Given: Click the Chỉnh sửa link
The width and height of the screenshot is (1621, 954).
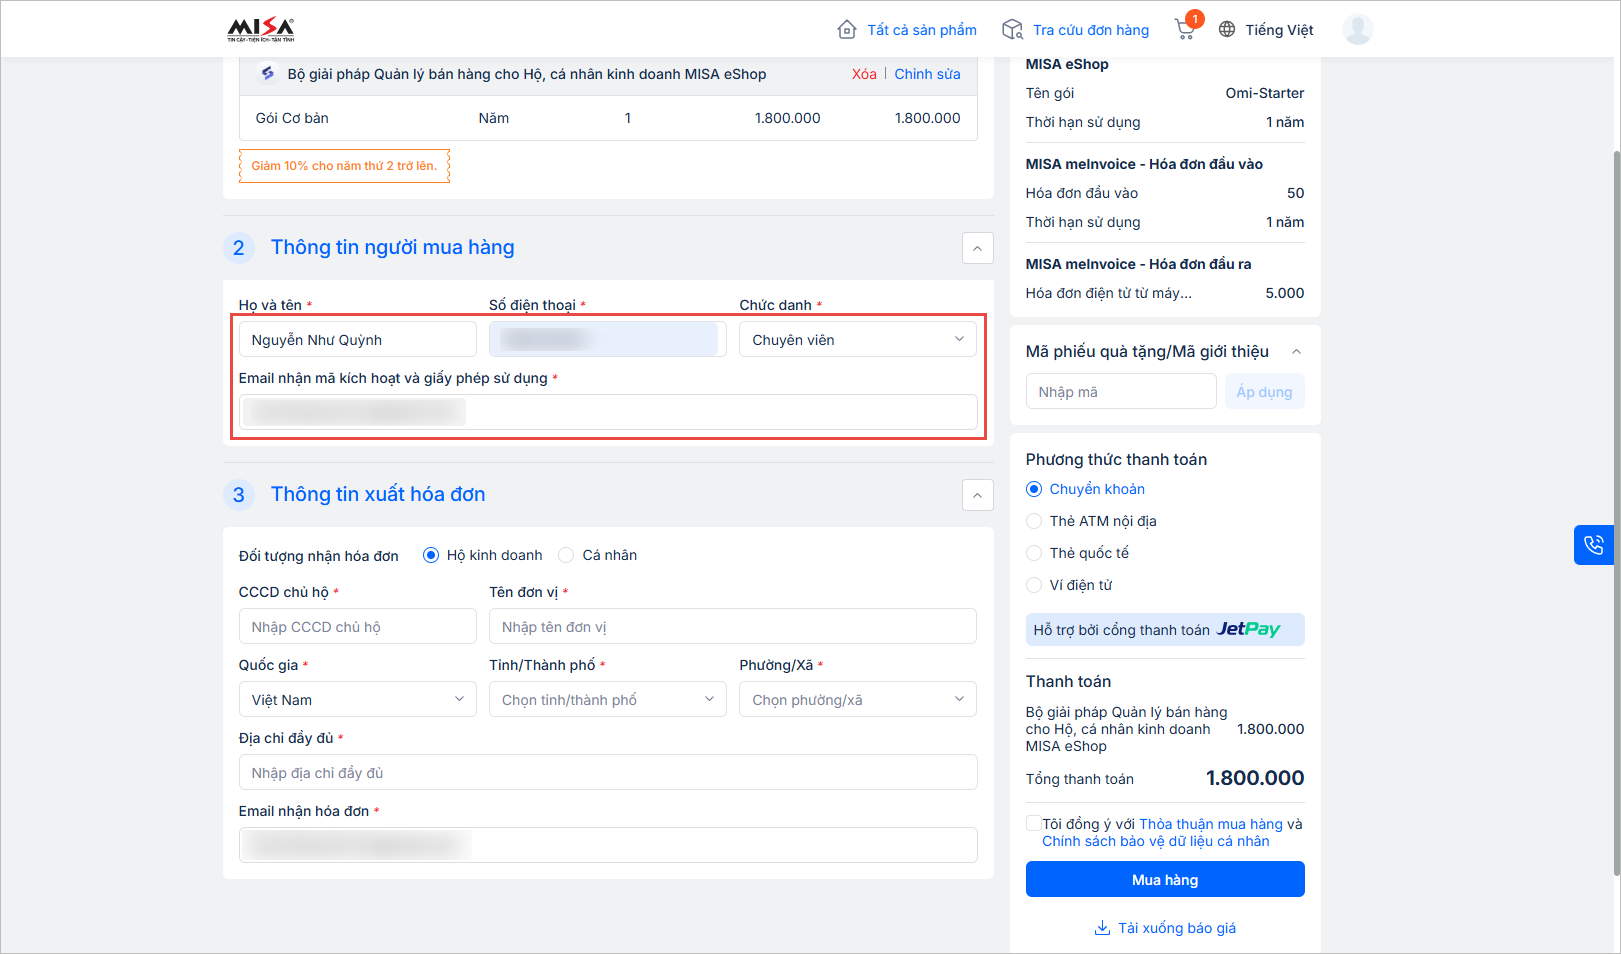Looking at the screenshot, I should (x=927, y=74).
